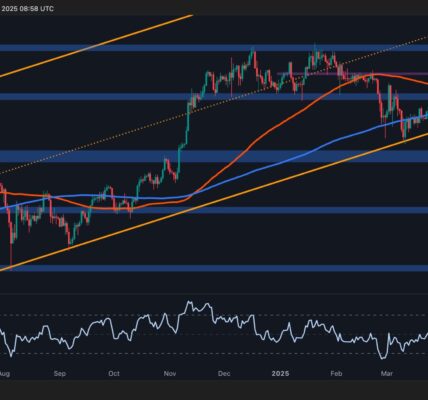Select the short purple horizontal level line
Image resolution: width=428 pixels, height=400 pixels.
point(352,73)
